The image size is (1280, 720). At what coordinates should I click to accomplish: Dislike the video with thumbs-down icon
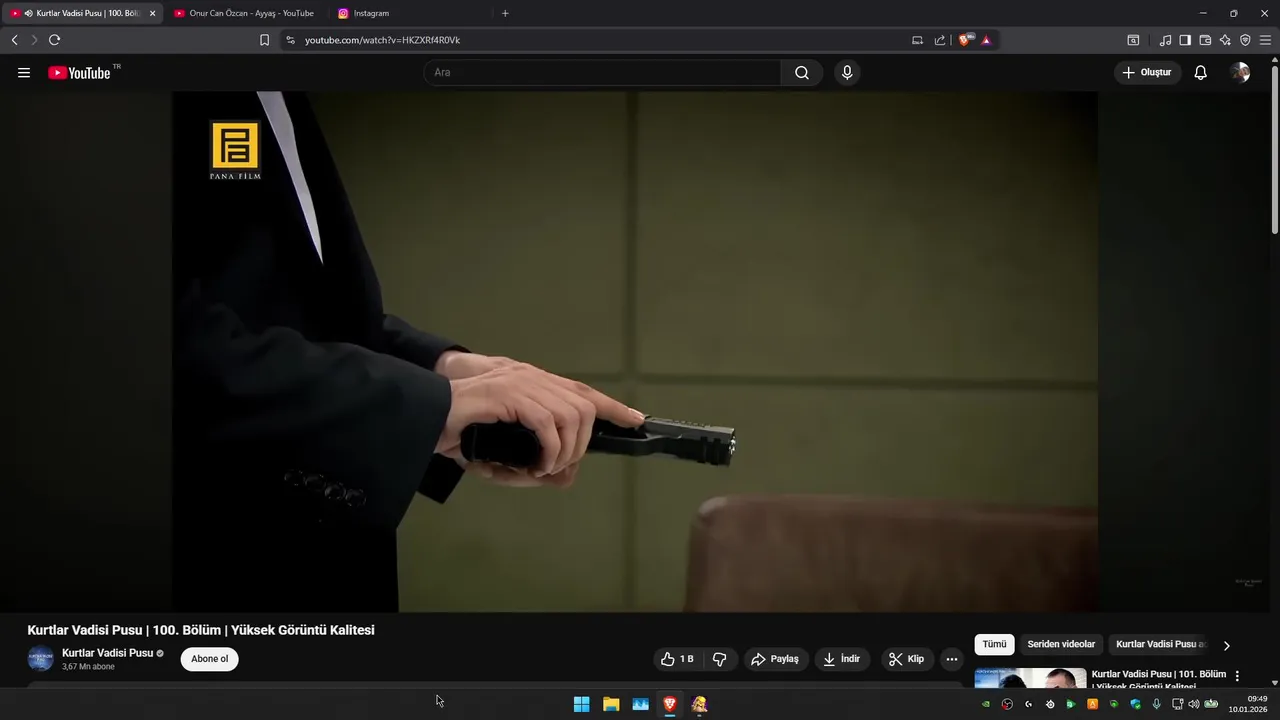719,659
